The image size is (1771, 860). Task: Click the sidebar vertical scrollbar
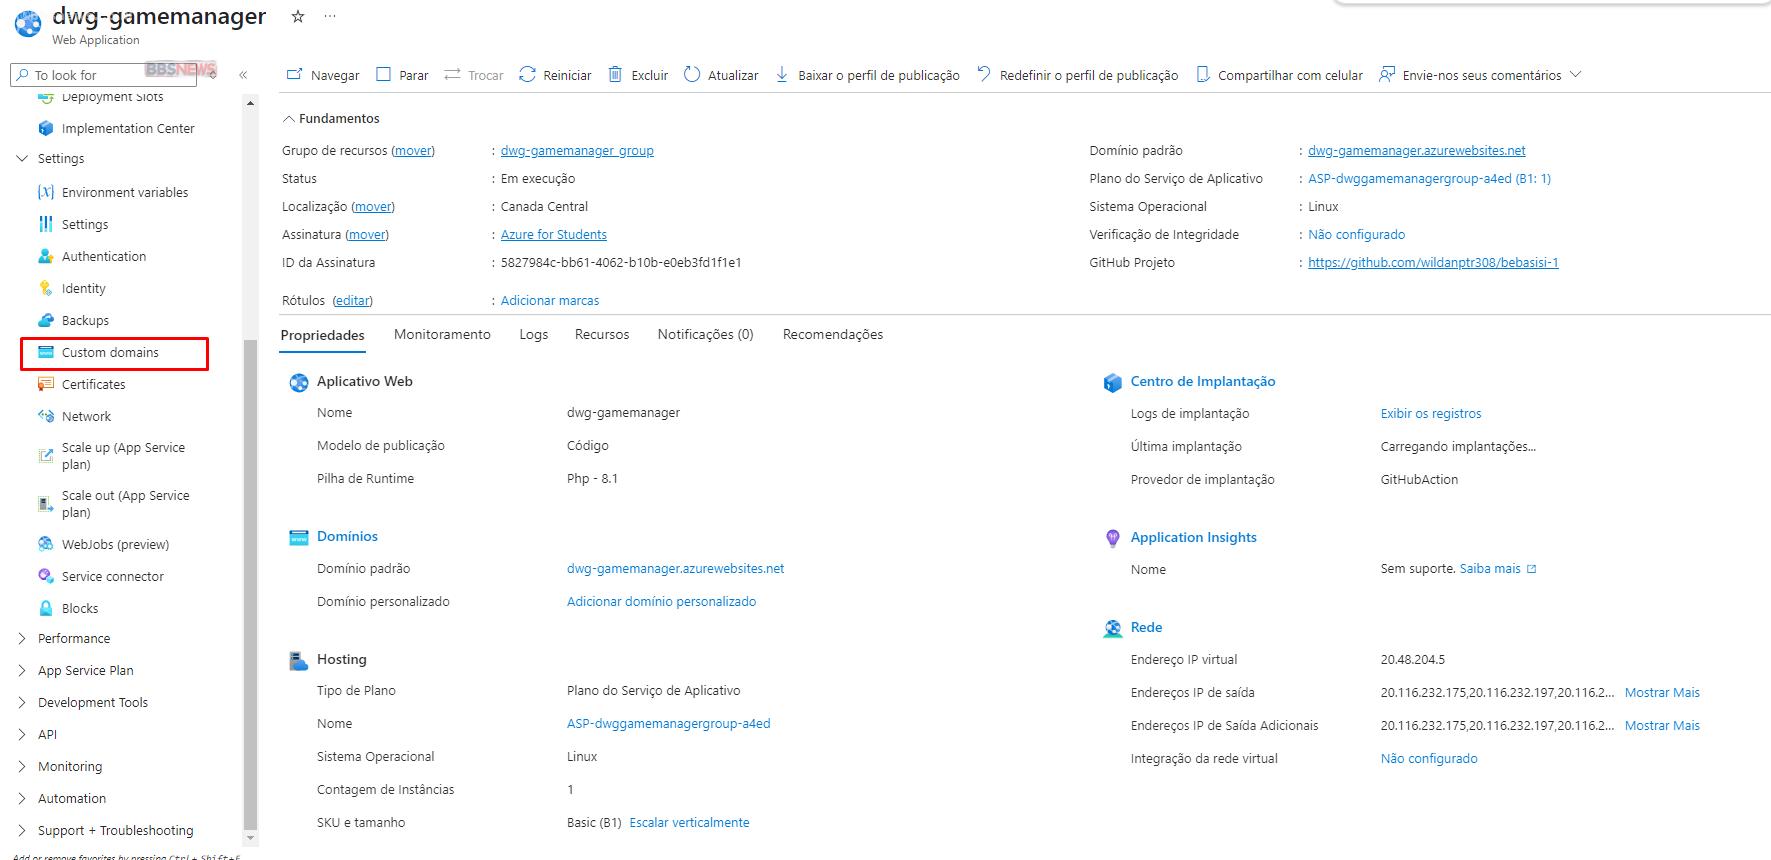point(250,580)
